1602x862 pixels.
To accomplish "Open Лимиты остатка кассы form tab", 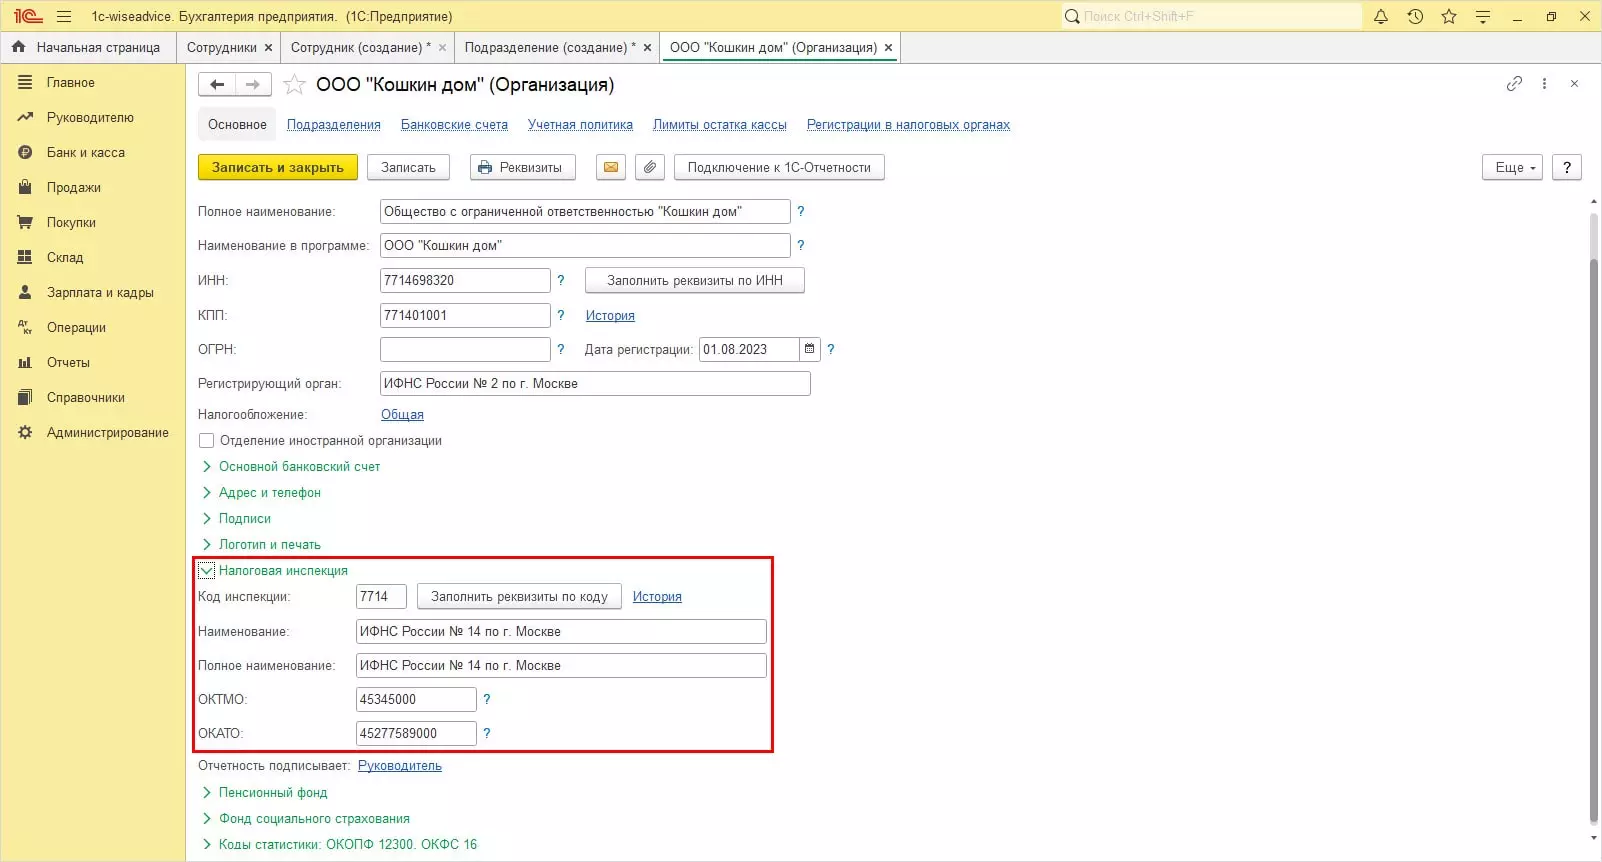I will point(720,125).
